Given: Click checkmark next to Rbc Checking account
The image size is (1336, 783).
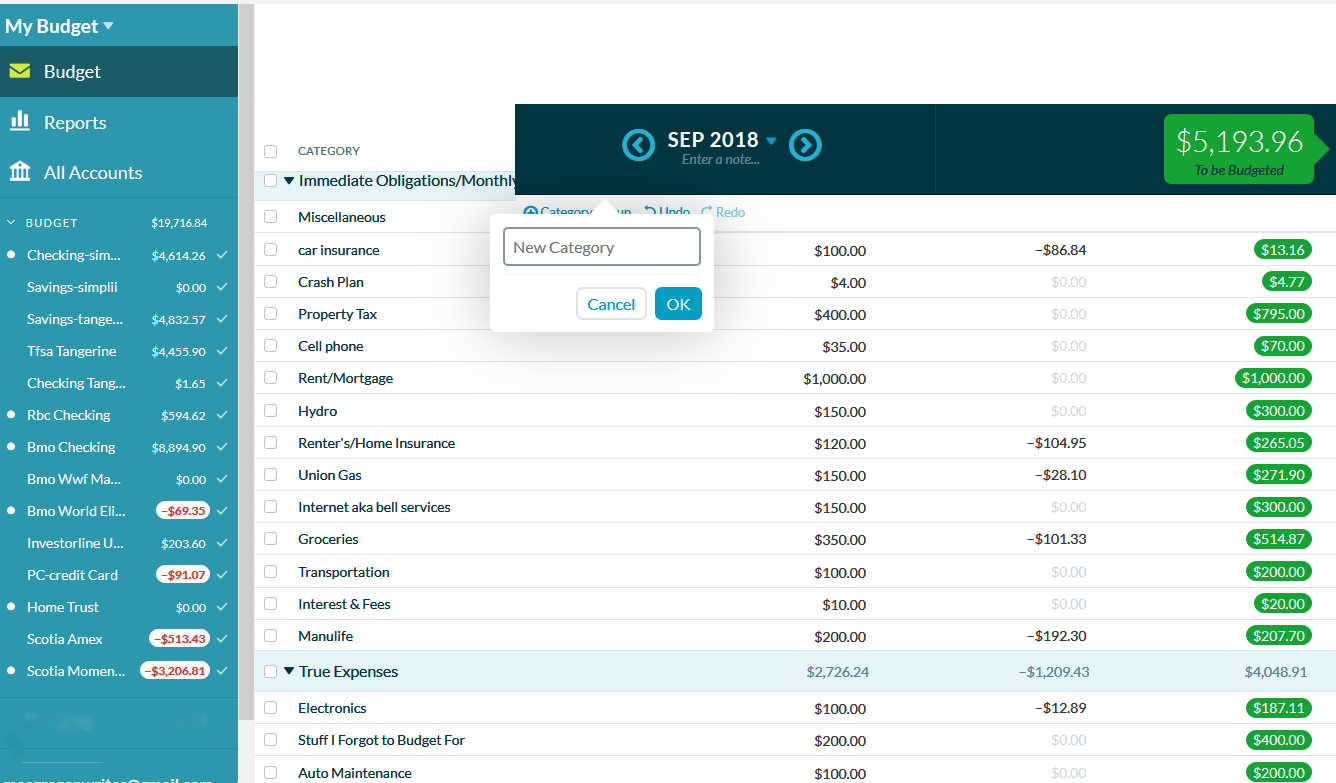Looking at the screenshot, I should pyautogui.click(x=222, y=415).
